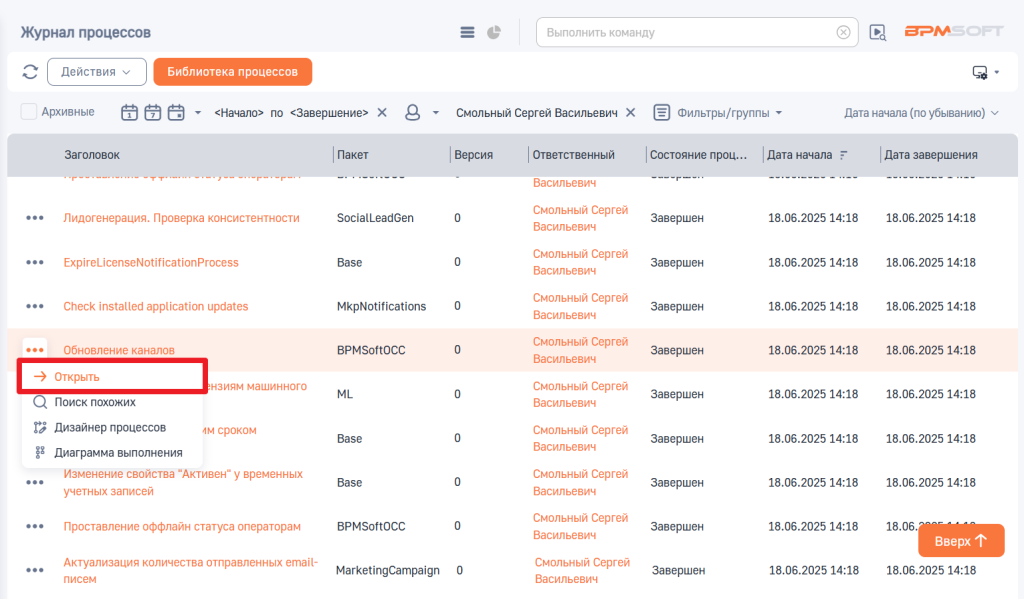Screen dimensions: 1024x599
Task: Choose Открыть in the context menu
Action: [x=112, y=377]
